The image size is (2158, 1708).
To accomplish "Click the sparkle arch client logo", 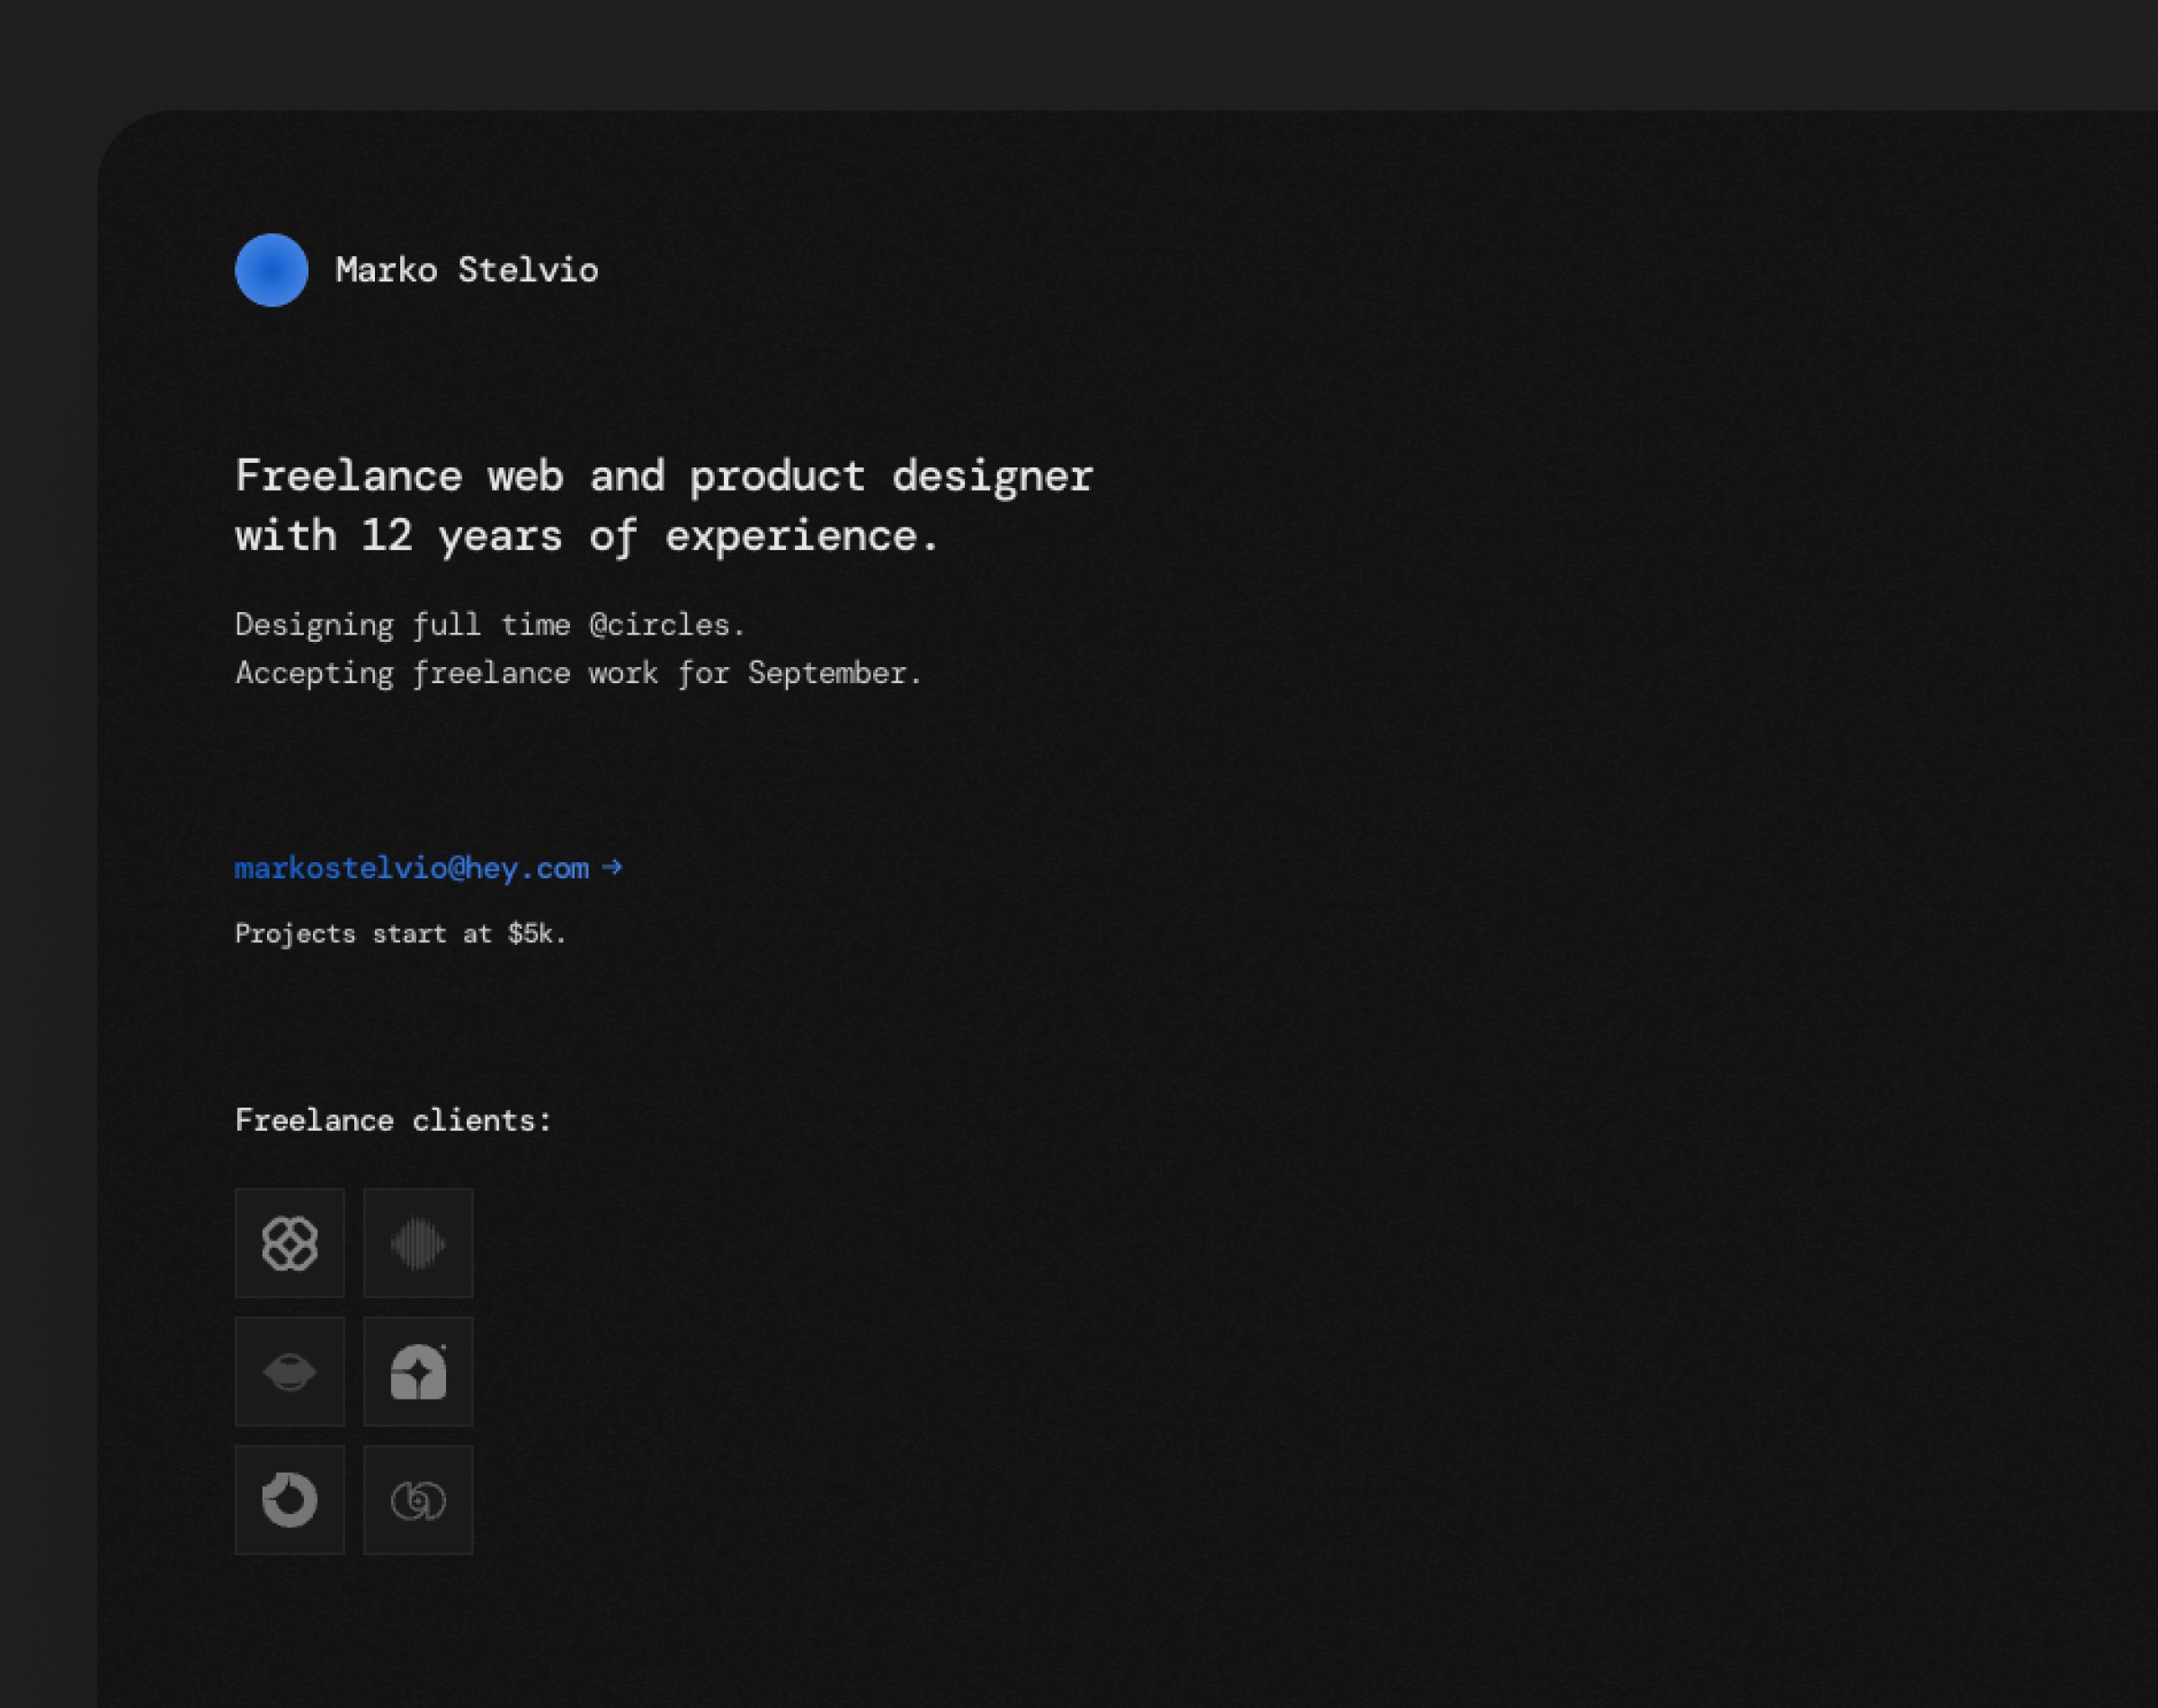I will (418, 1371).
